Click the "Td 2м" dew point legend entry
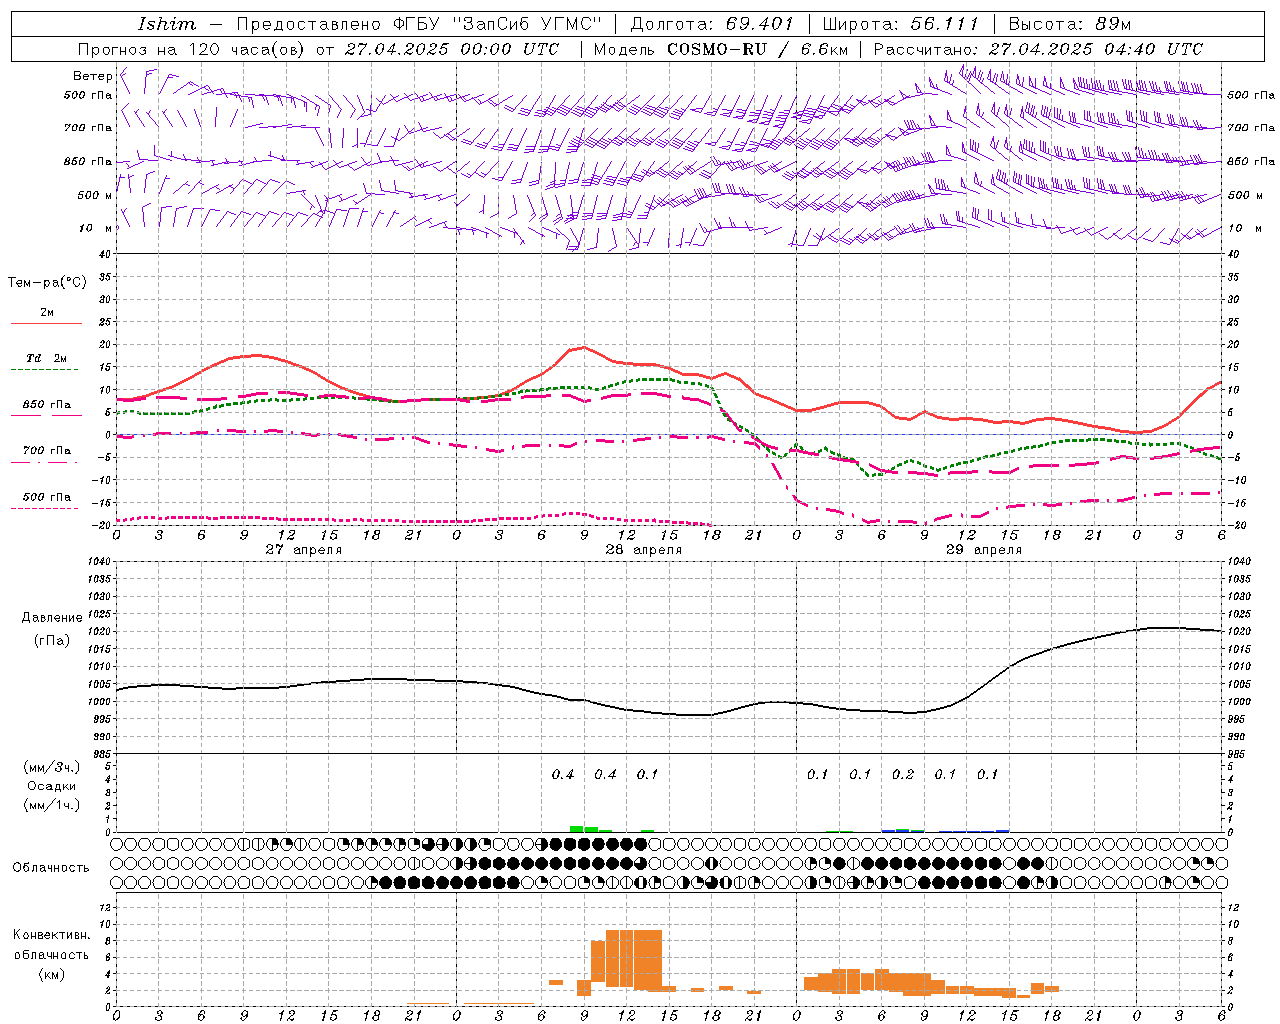The image size is (1280, 1024). tap(47, 358)
